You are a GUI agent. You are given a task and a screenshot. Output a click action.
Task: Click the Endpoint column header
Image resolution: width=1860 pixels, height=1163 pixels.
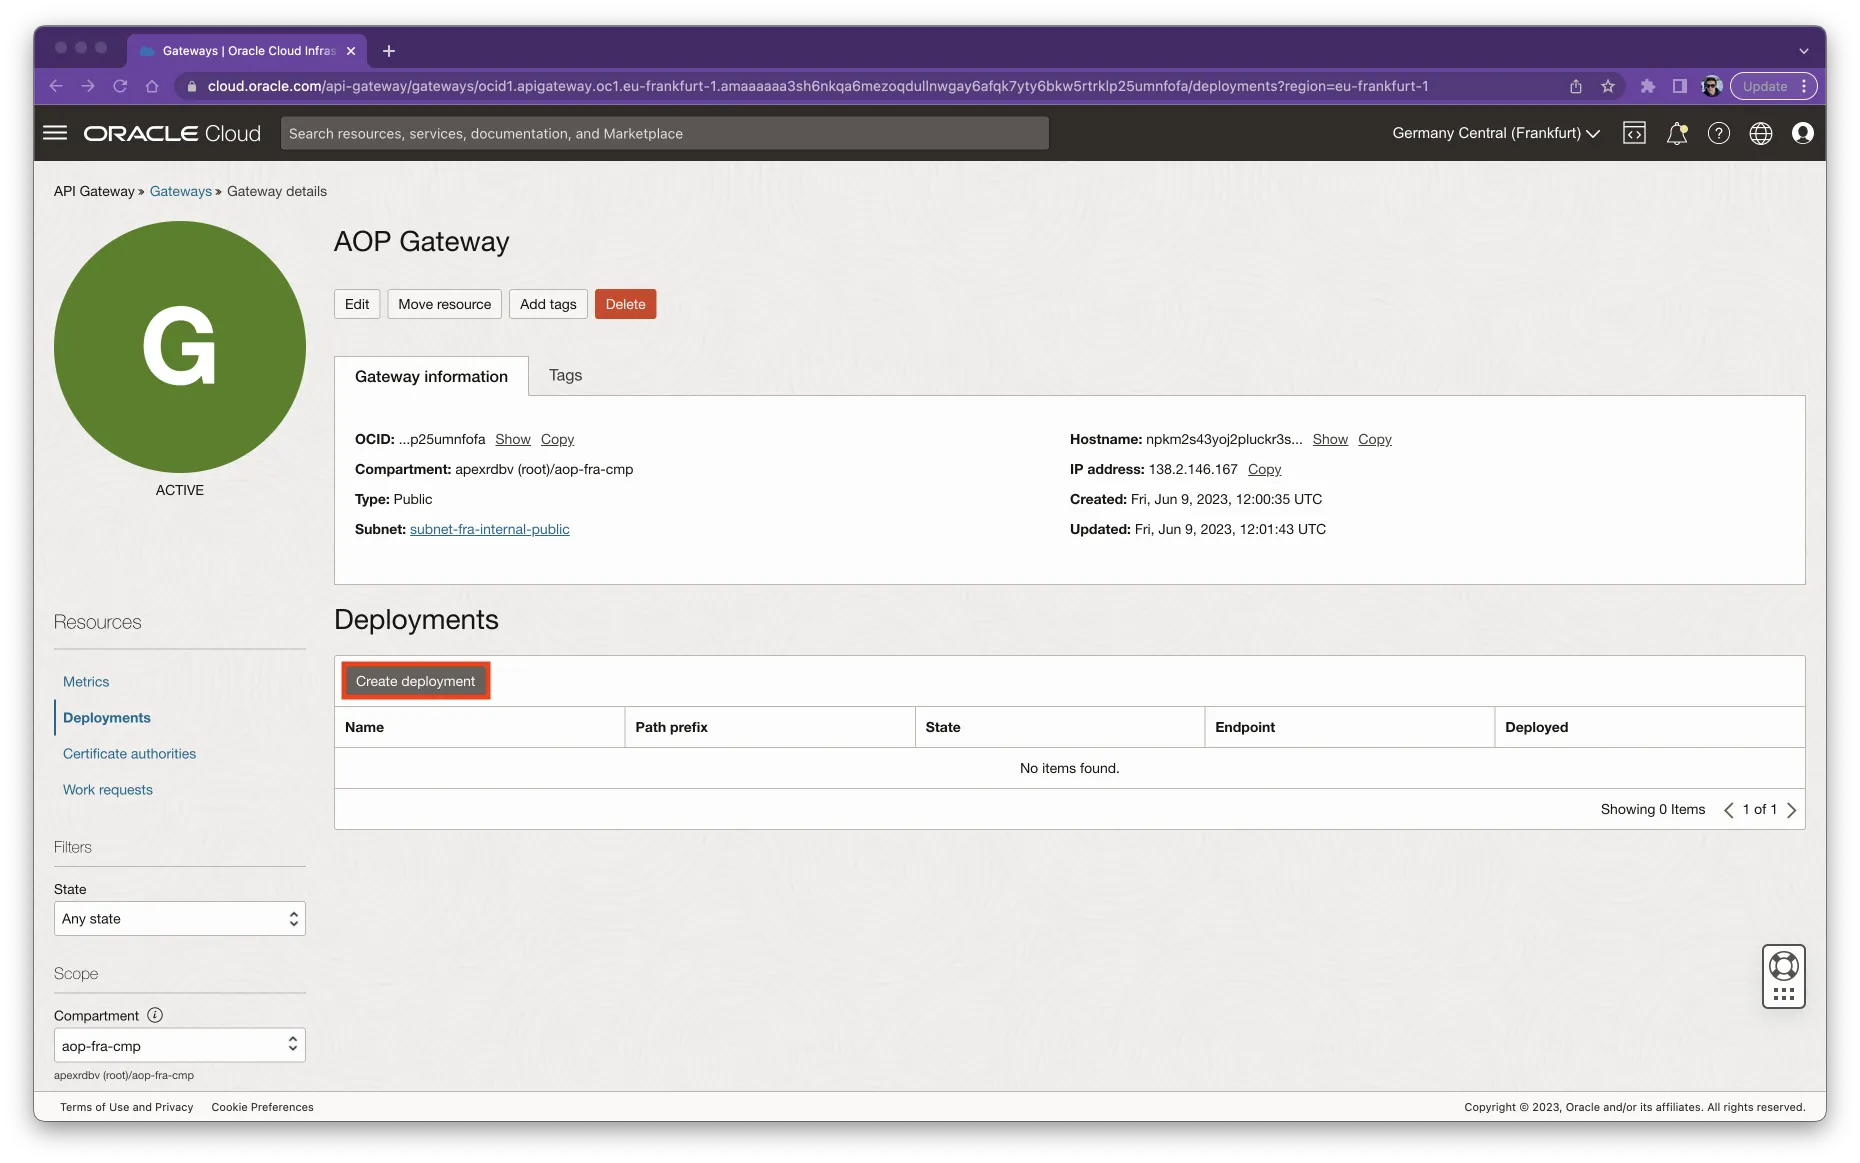1245,728
